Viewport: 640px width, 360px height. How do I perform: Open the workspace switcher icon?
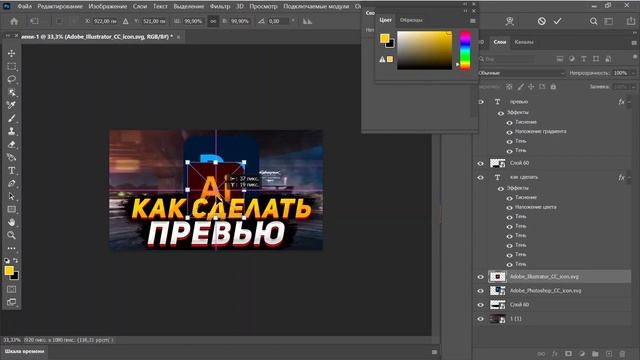(x=609, y=21)
